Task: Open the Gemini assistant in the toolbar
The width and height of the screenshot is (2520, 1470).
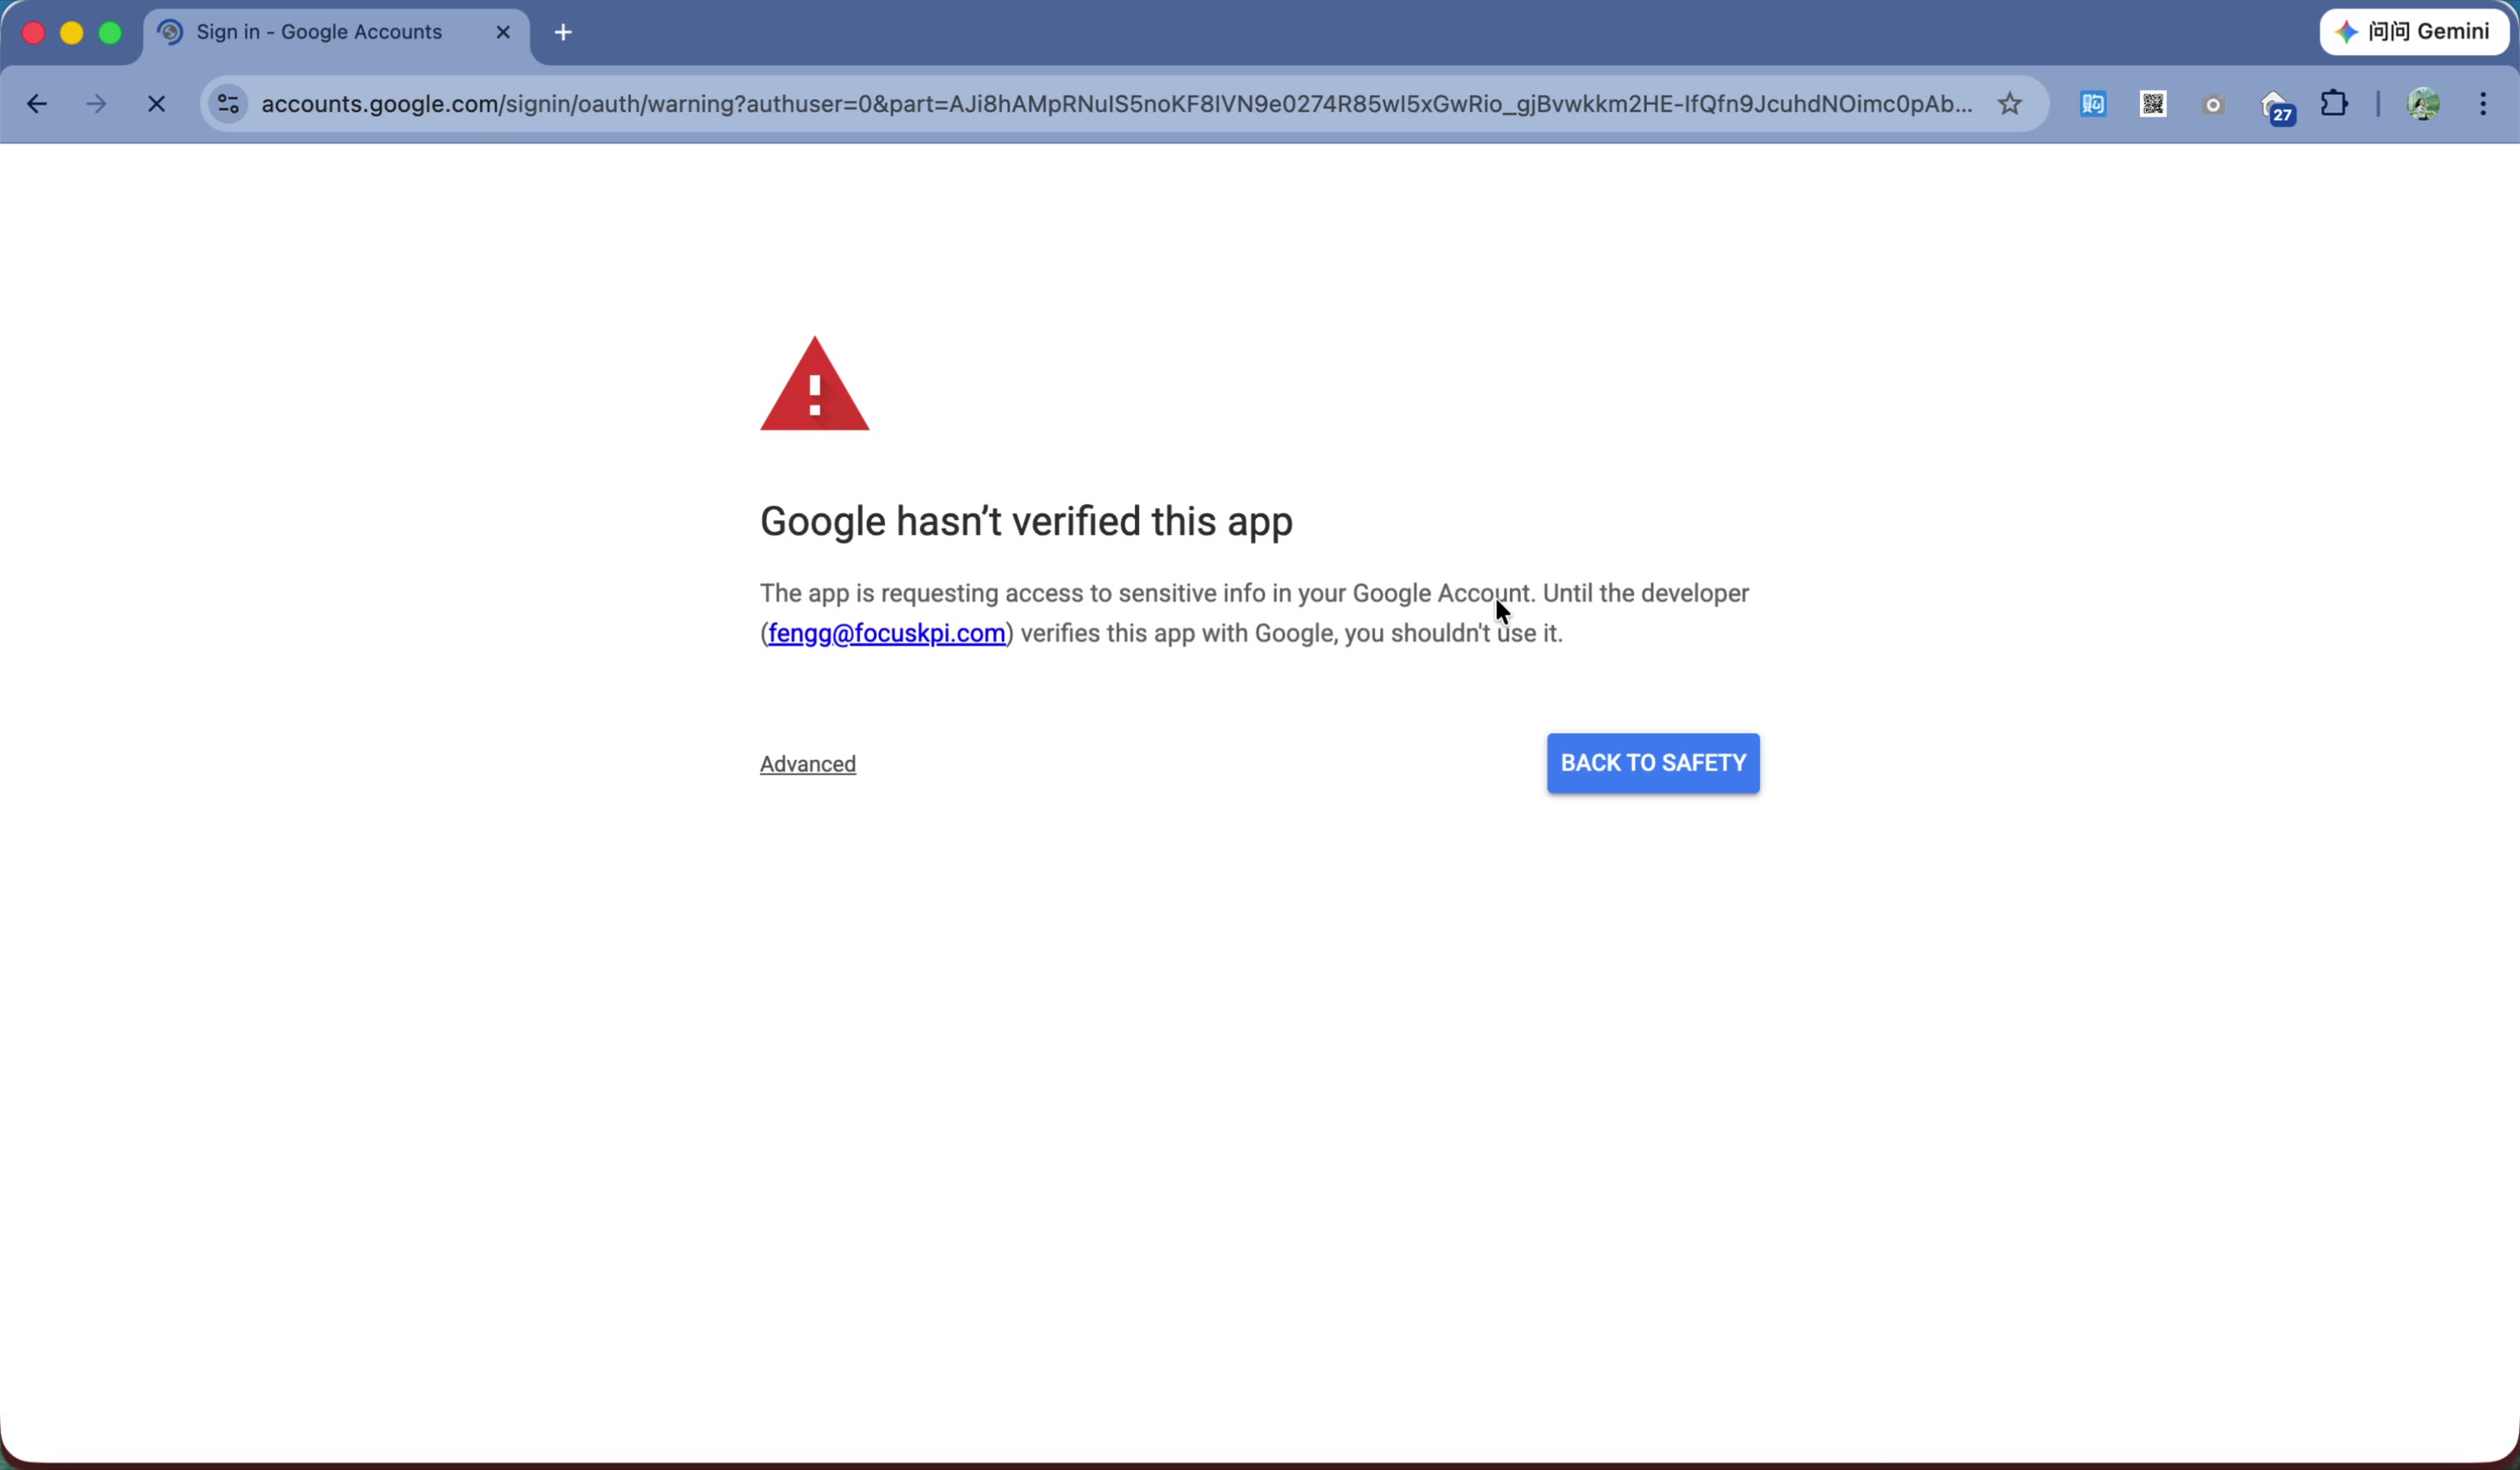Action: [2413, 31]
